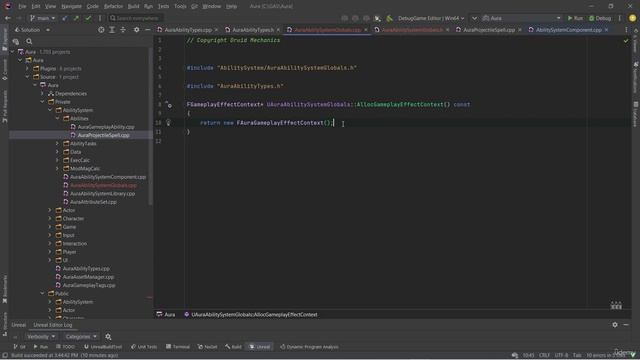Screen dimensions: 640x360
Task: Open the Aura run configuration dropdown
Action: tap(521, 18)
